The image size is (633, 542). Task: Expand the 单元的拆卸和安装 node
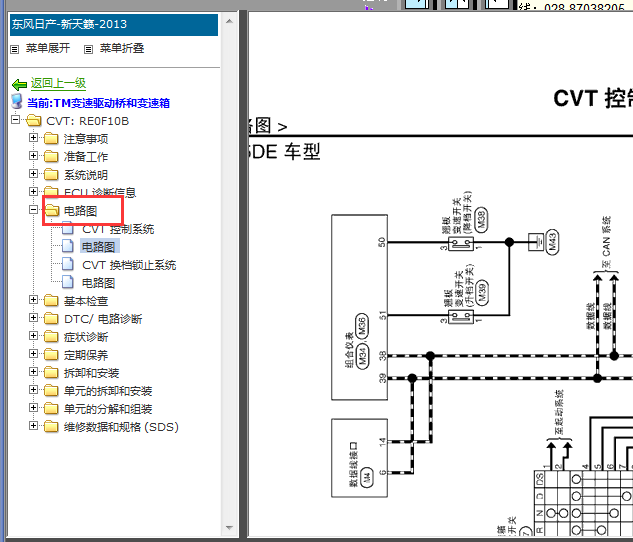[34, 390]
